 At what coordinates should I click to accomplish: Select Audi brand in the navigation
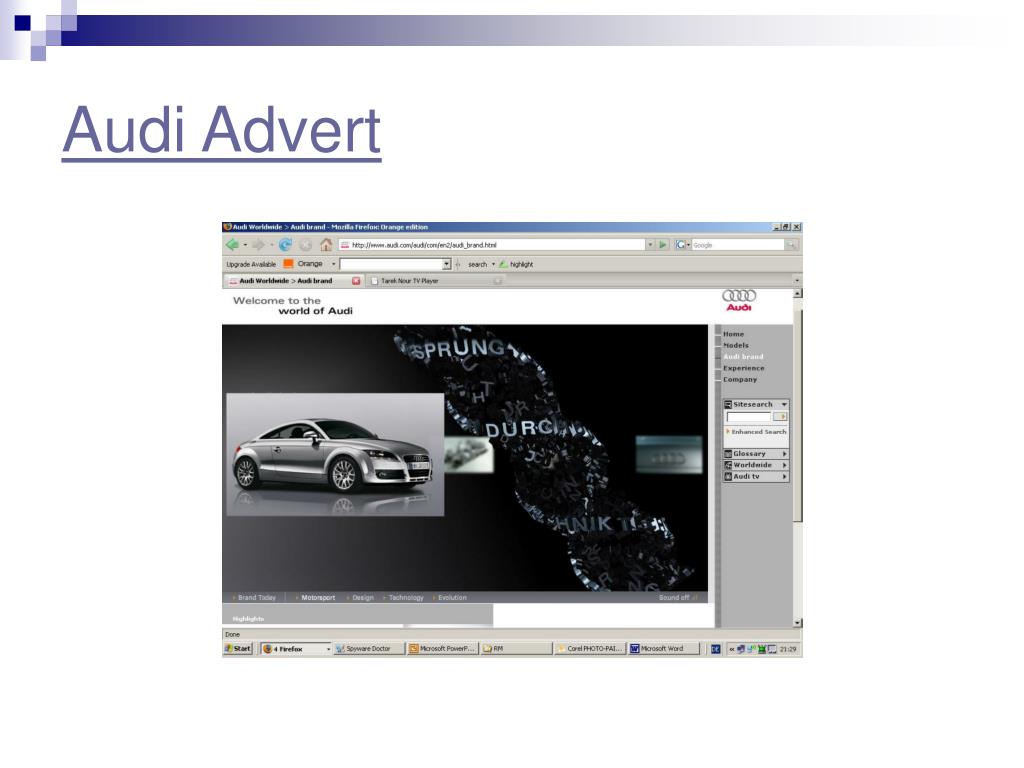coord(743,357)
